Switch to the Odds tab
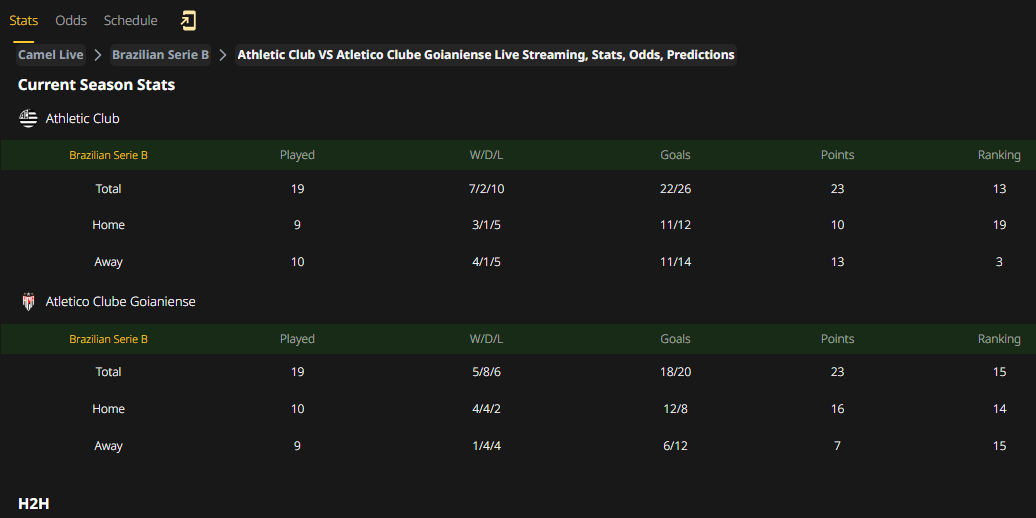The height and width of the screenshot is (518, 1036). point(71,20)
